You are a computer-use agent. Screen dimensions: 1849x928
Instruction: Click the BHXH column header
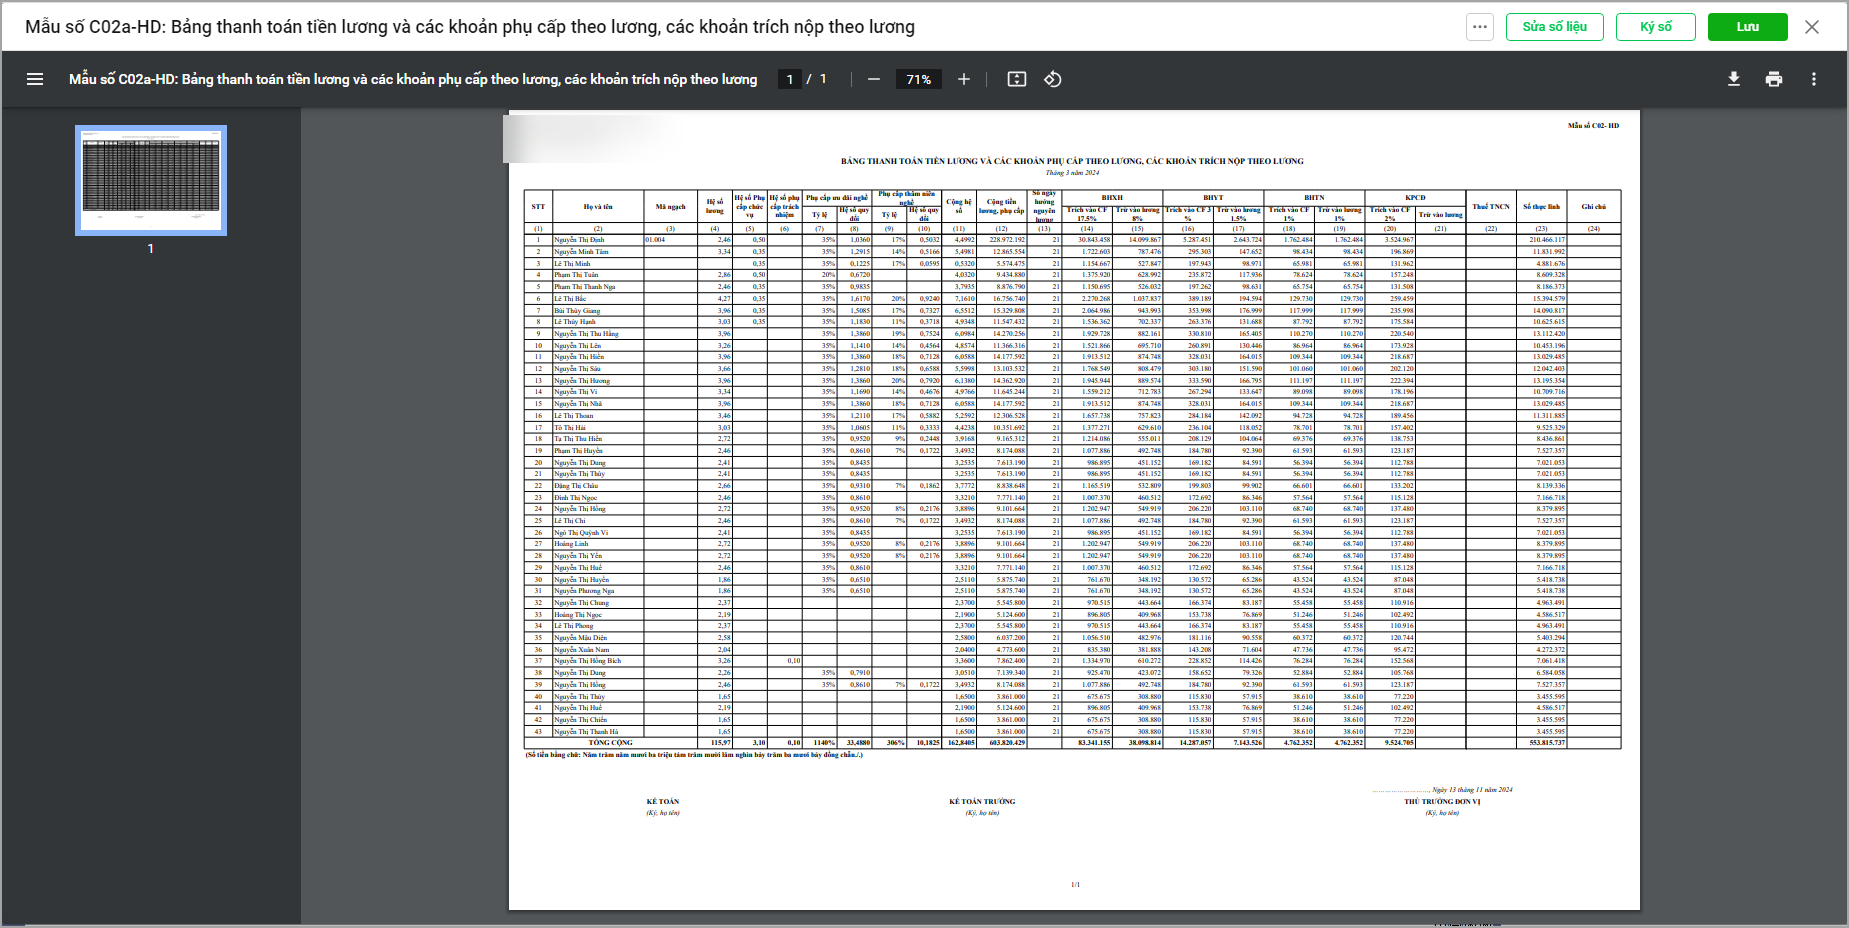tap(1112, 198)
